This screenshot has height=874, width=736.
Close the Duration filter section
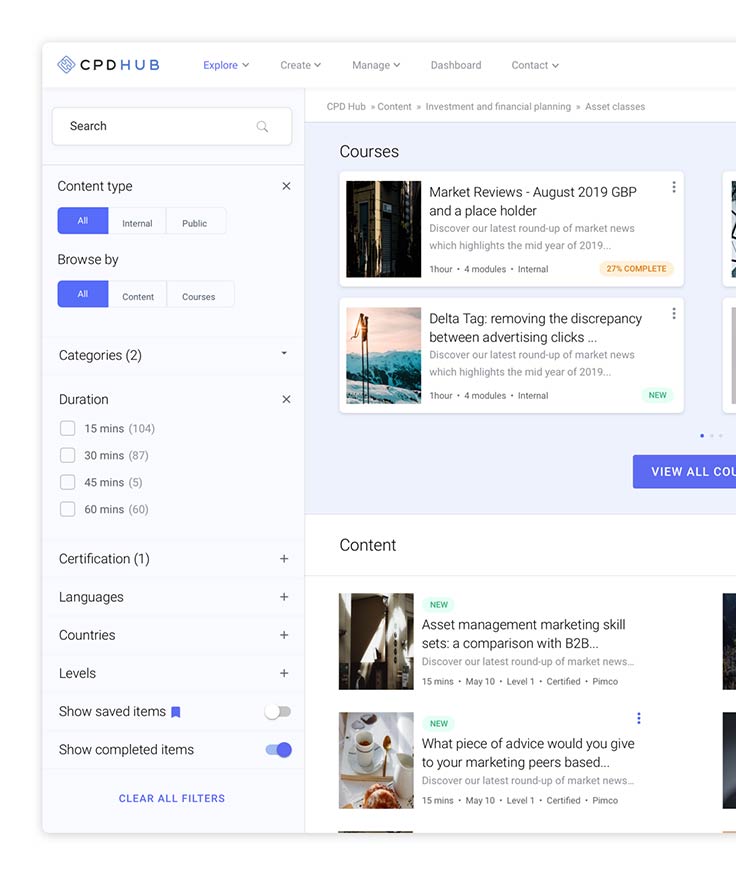[286, 400]
